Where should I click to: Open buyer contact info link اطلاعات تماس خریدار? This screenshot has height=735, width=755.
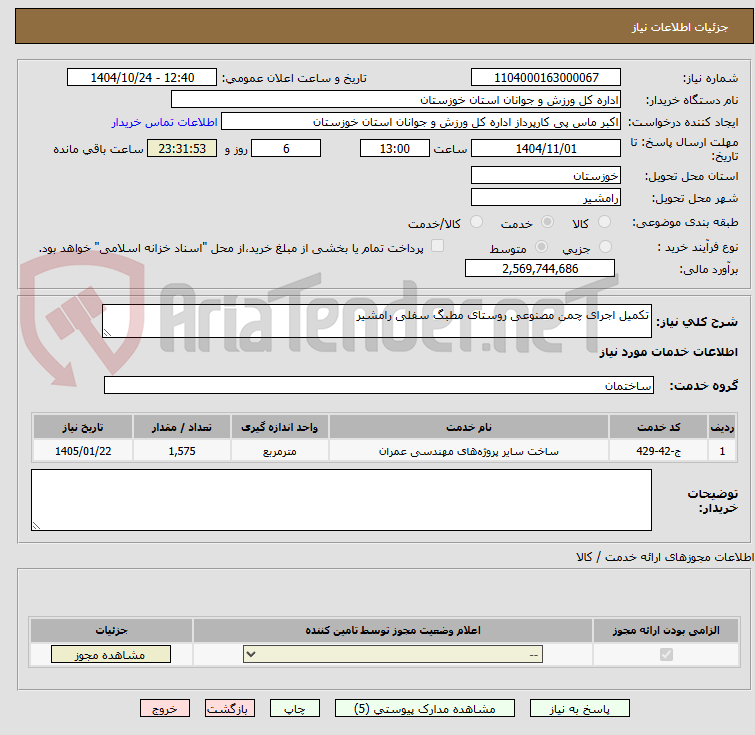pos(165,122)
